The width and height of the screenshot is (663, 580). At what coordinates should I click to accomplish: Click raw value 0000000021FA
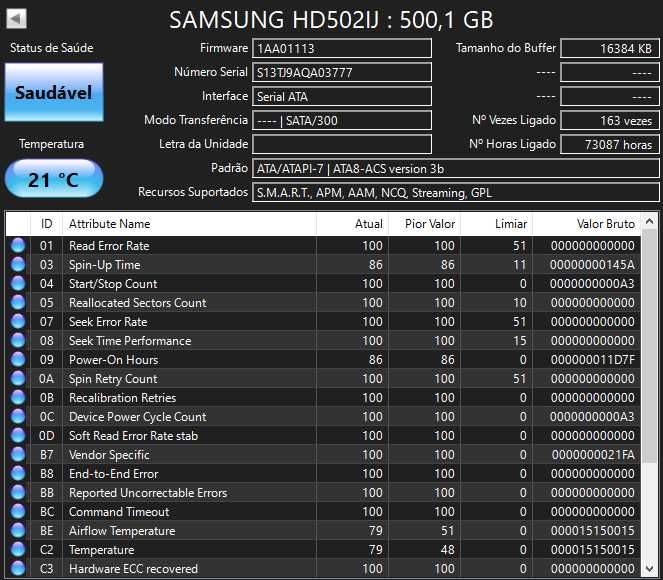pos(593,455)
